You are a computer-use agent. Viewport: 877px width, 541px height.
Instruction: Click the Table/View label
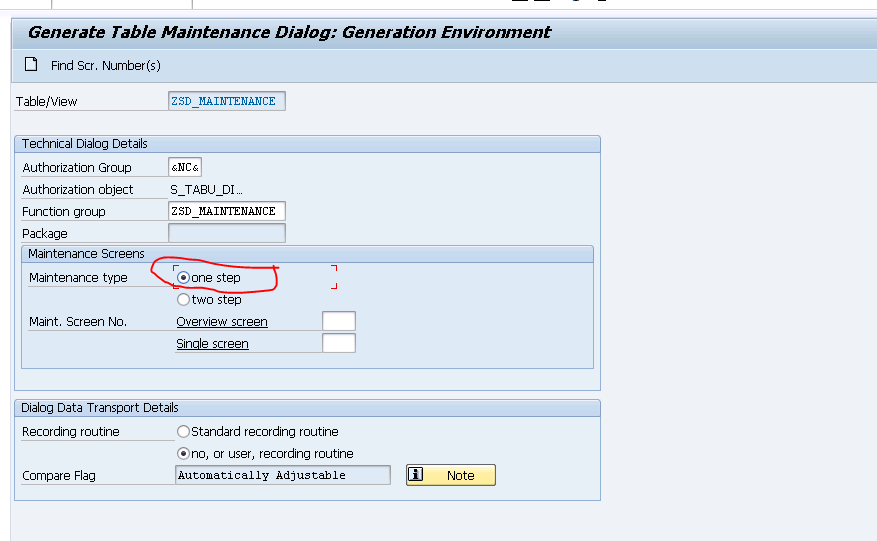[46, 101]
